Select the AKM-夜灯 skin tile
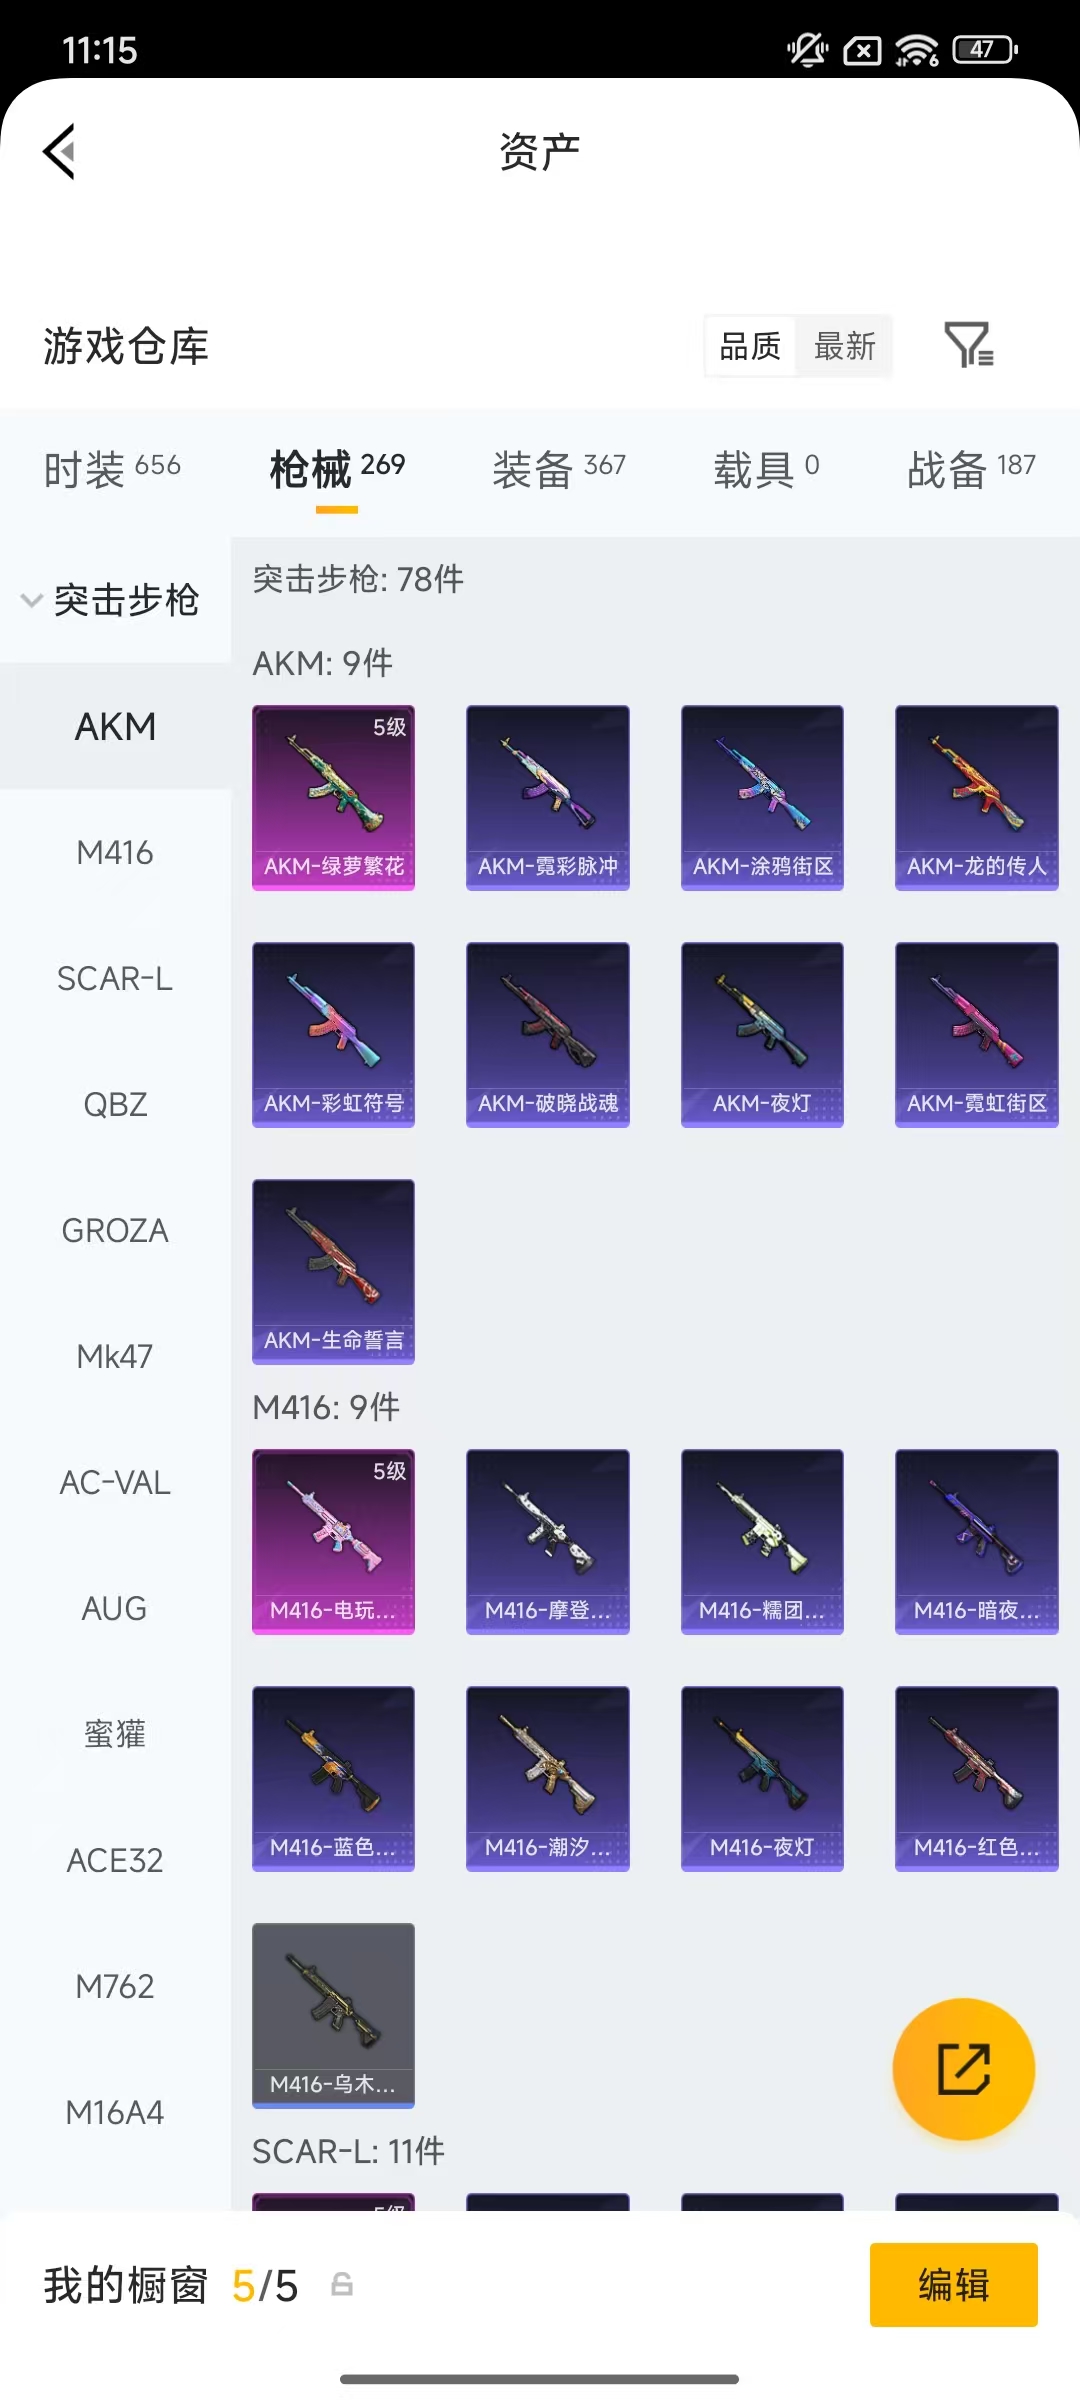The width and height of the screenshot is (1080, 2400). 762,1035
